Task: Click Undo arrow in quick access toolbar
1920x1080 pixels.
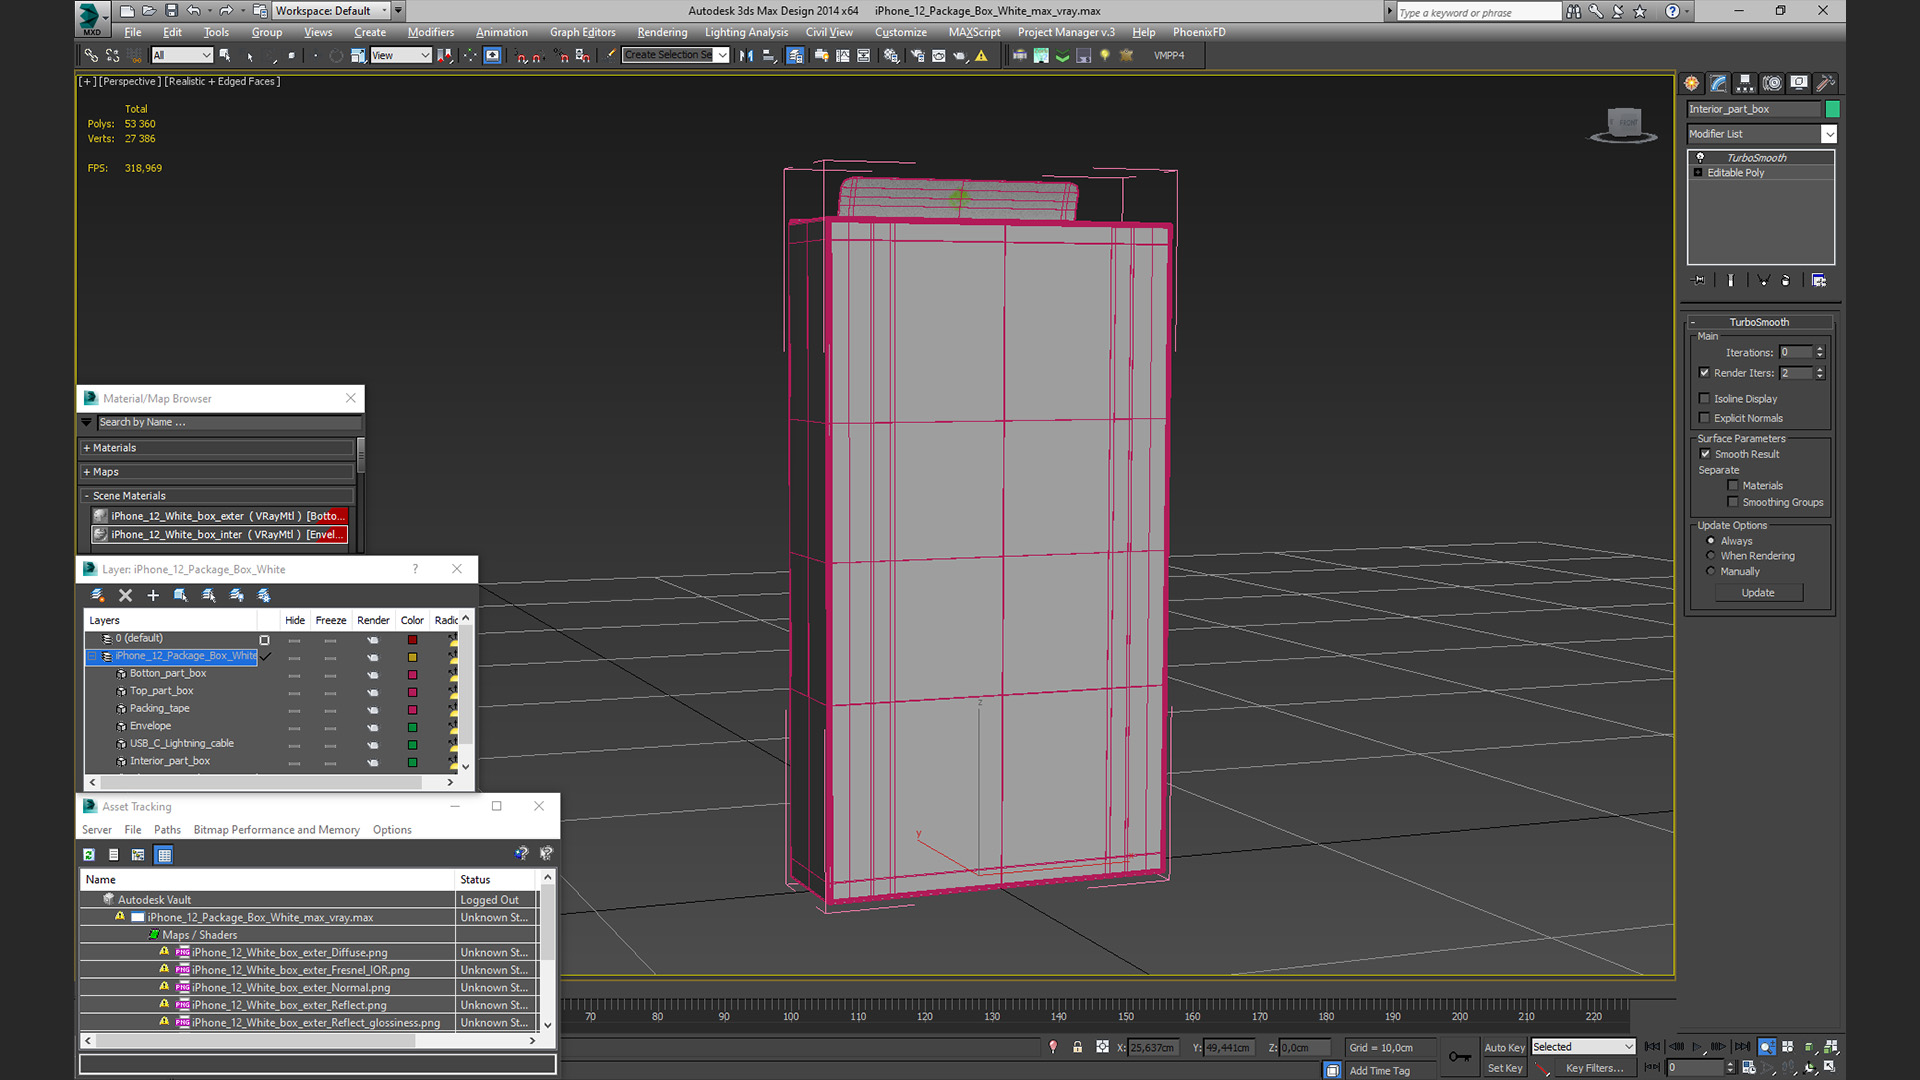Action: coord(194,11)
